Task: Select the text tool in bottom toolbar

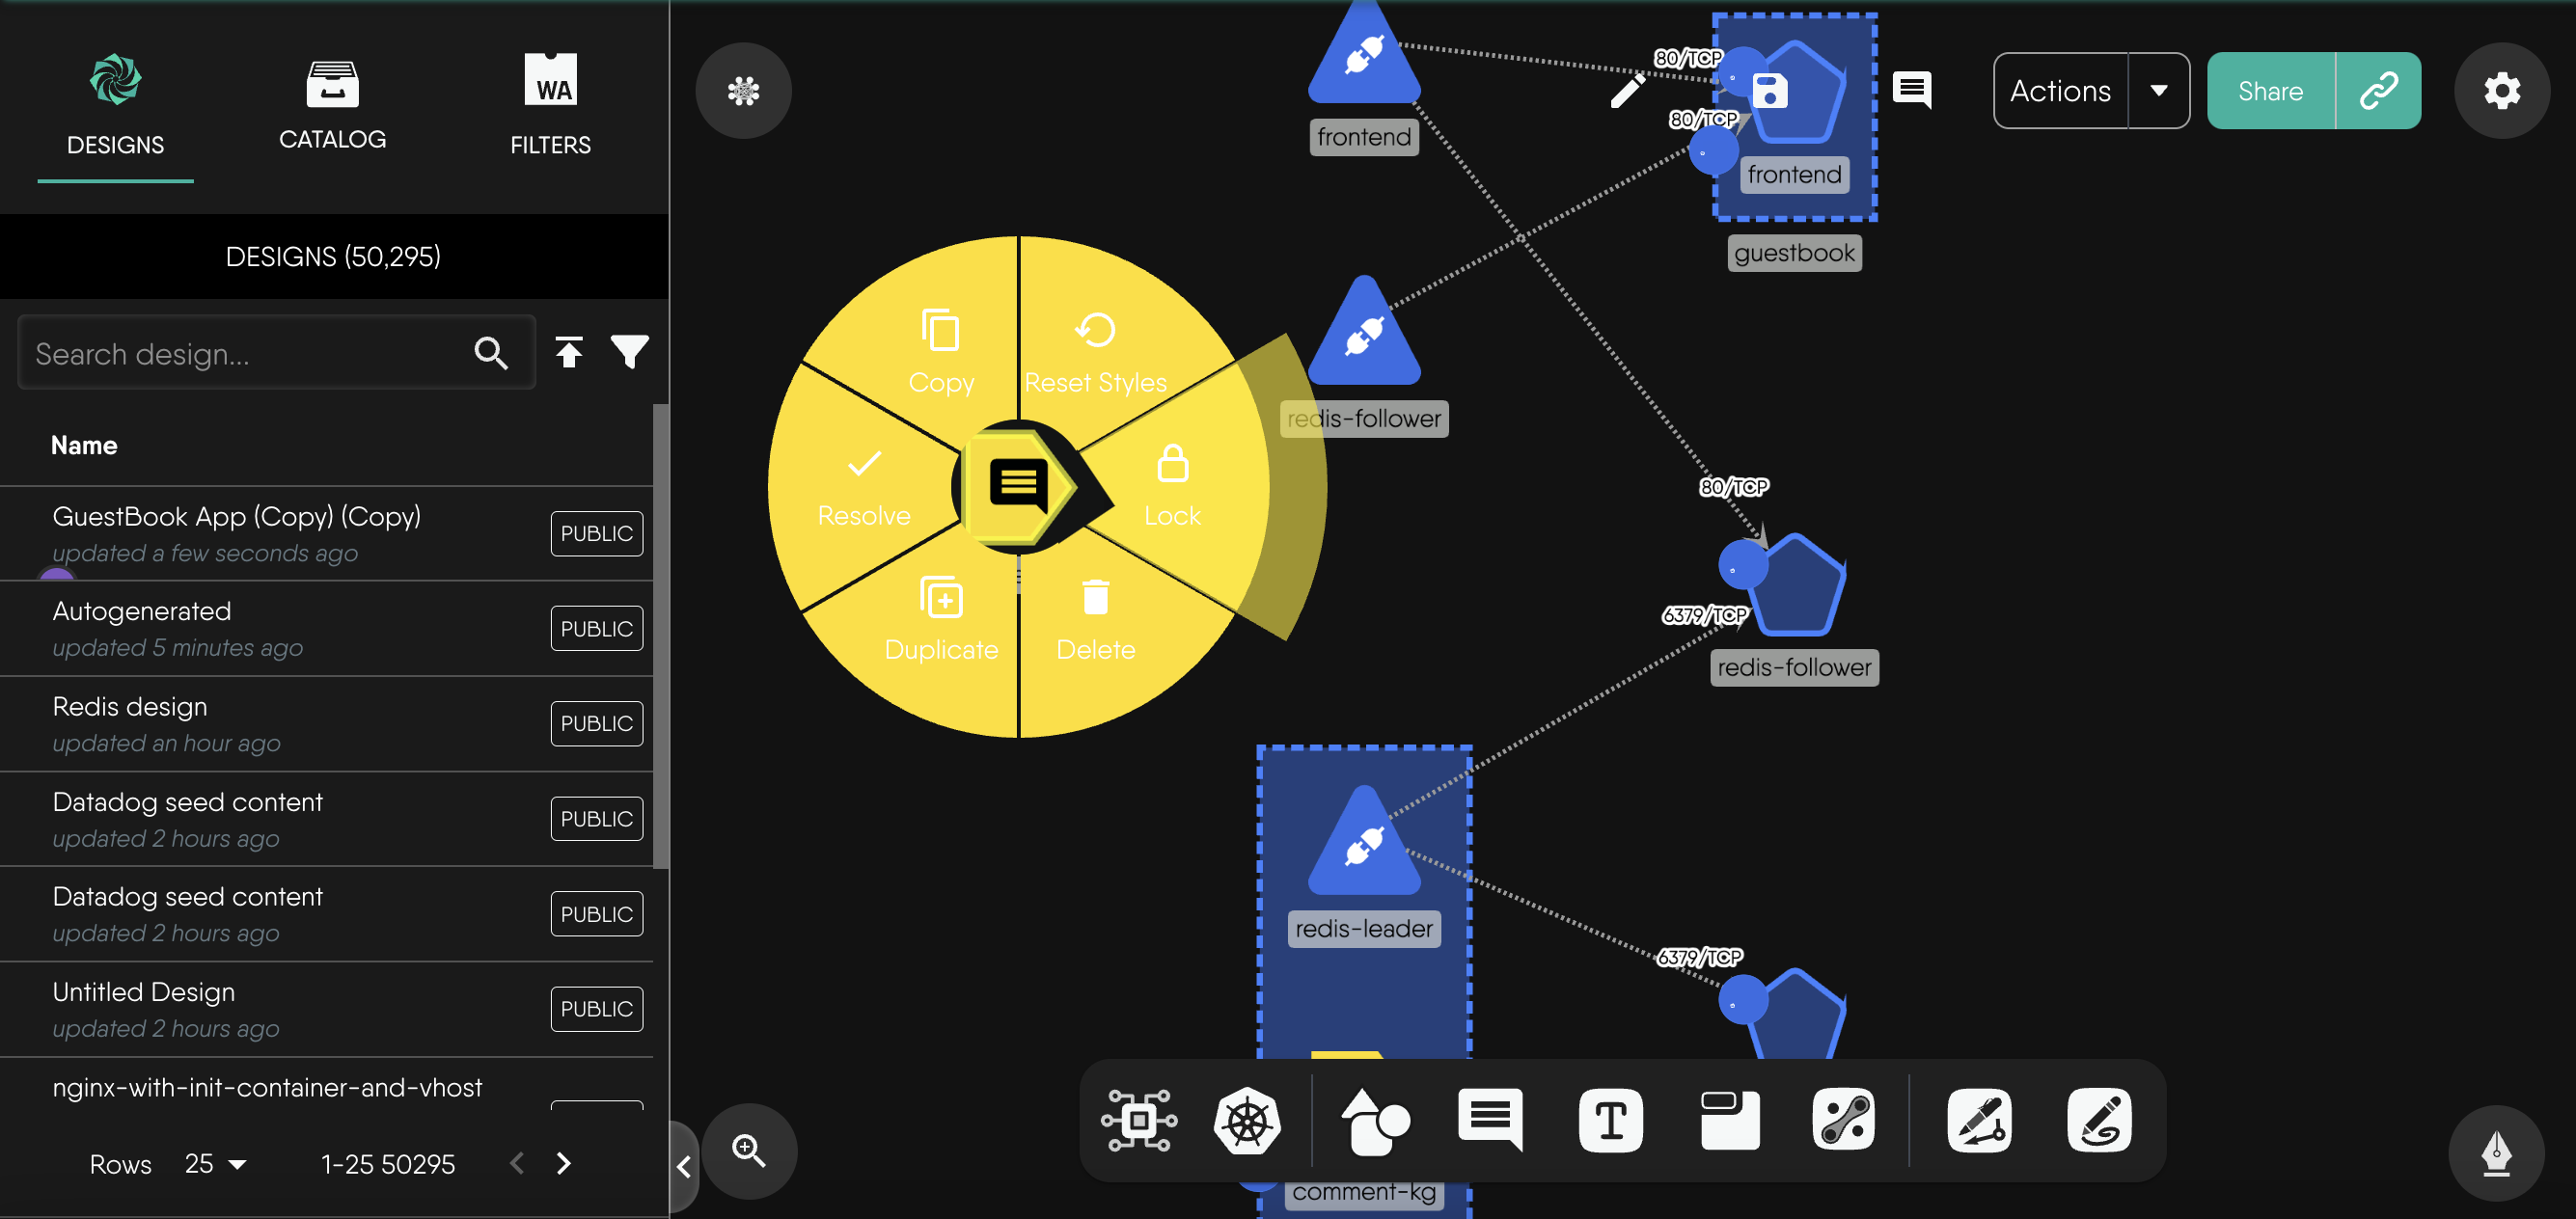Action: tap(1609, 1120)
